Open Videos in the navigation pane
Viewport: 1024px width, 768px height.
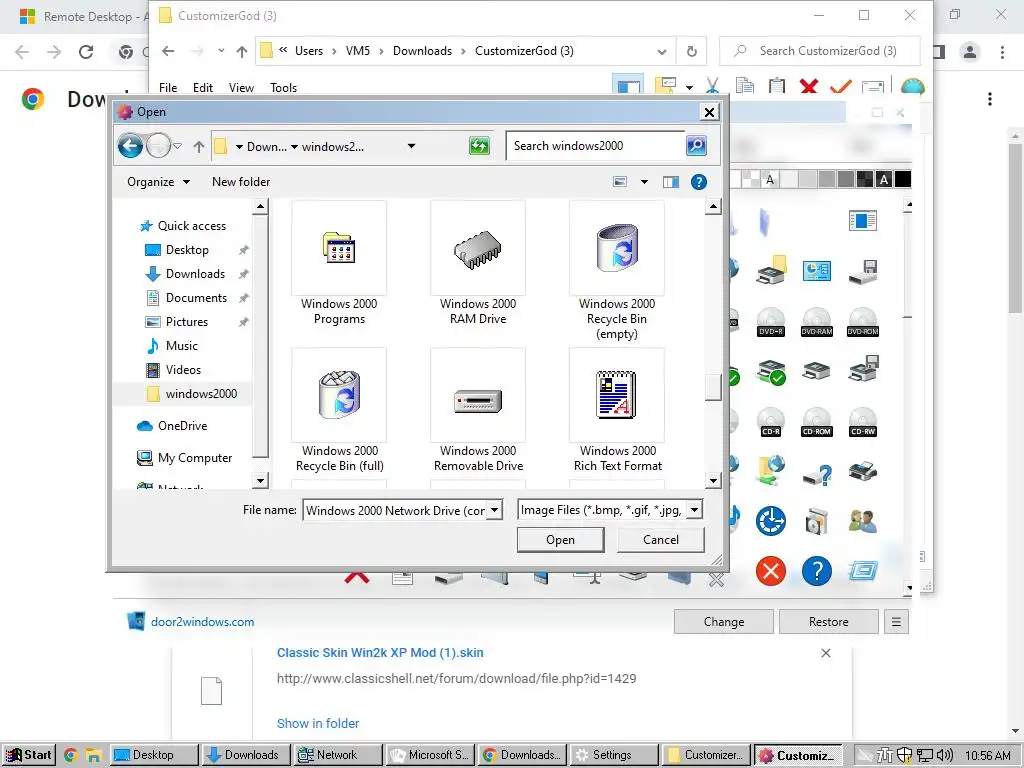tap(173, 370)
